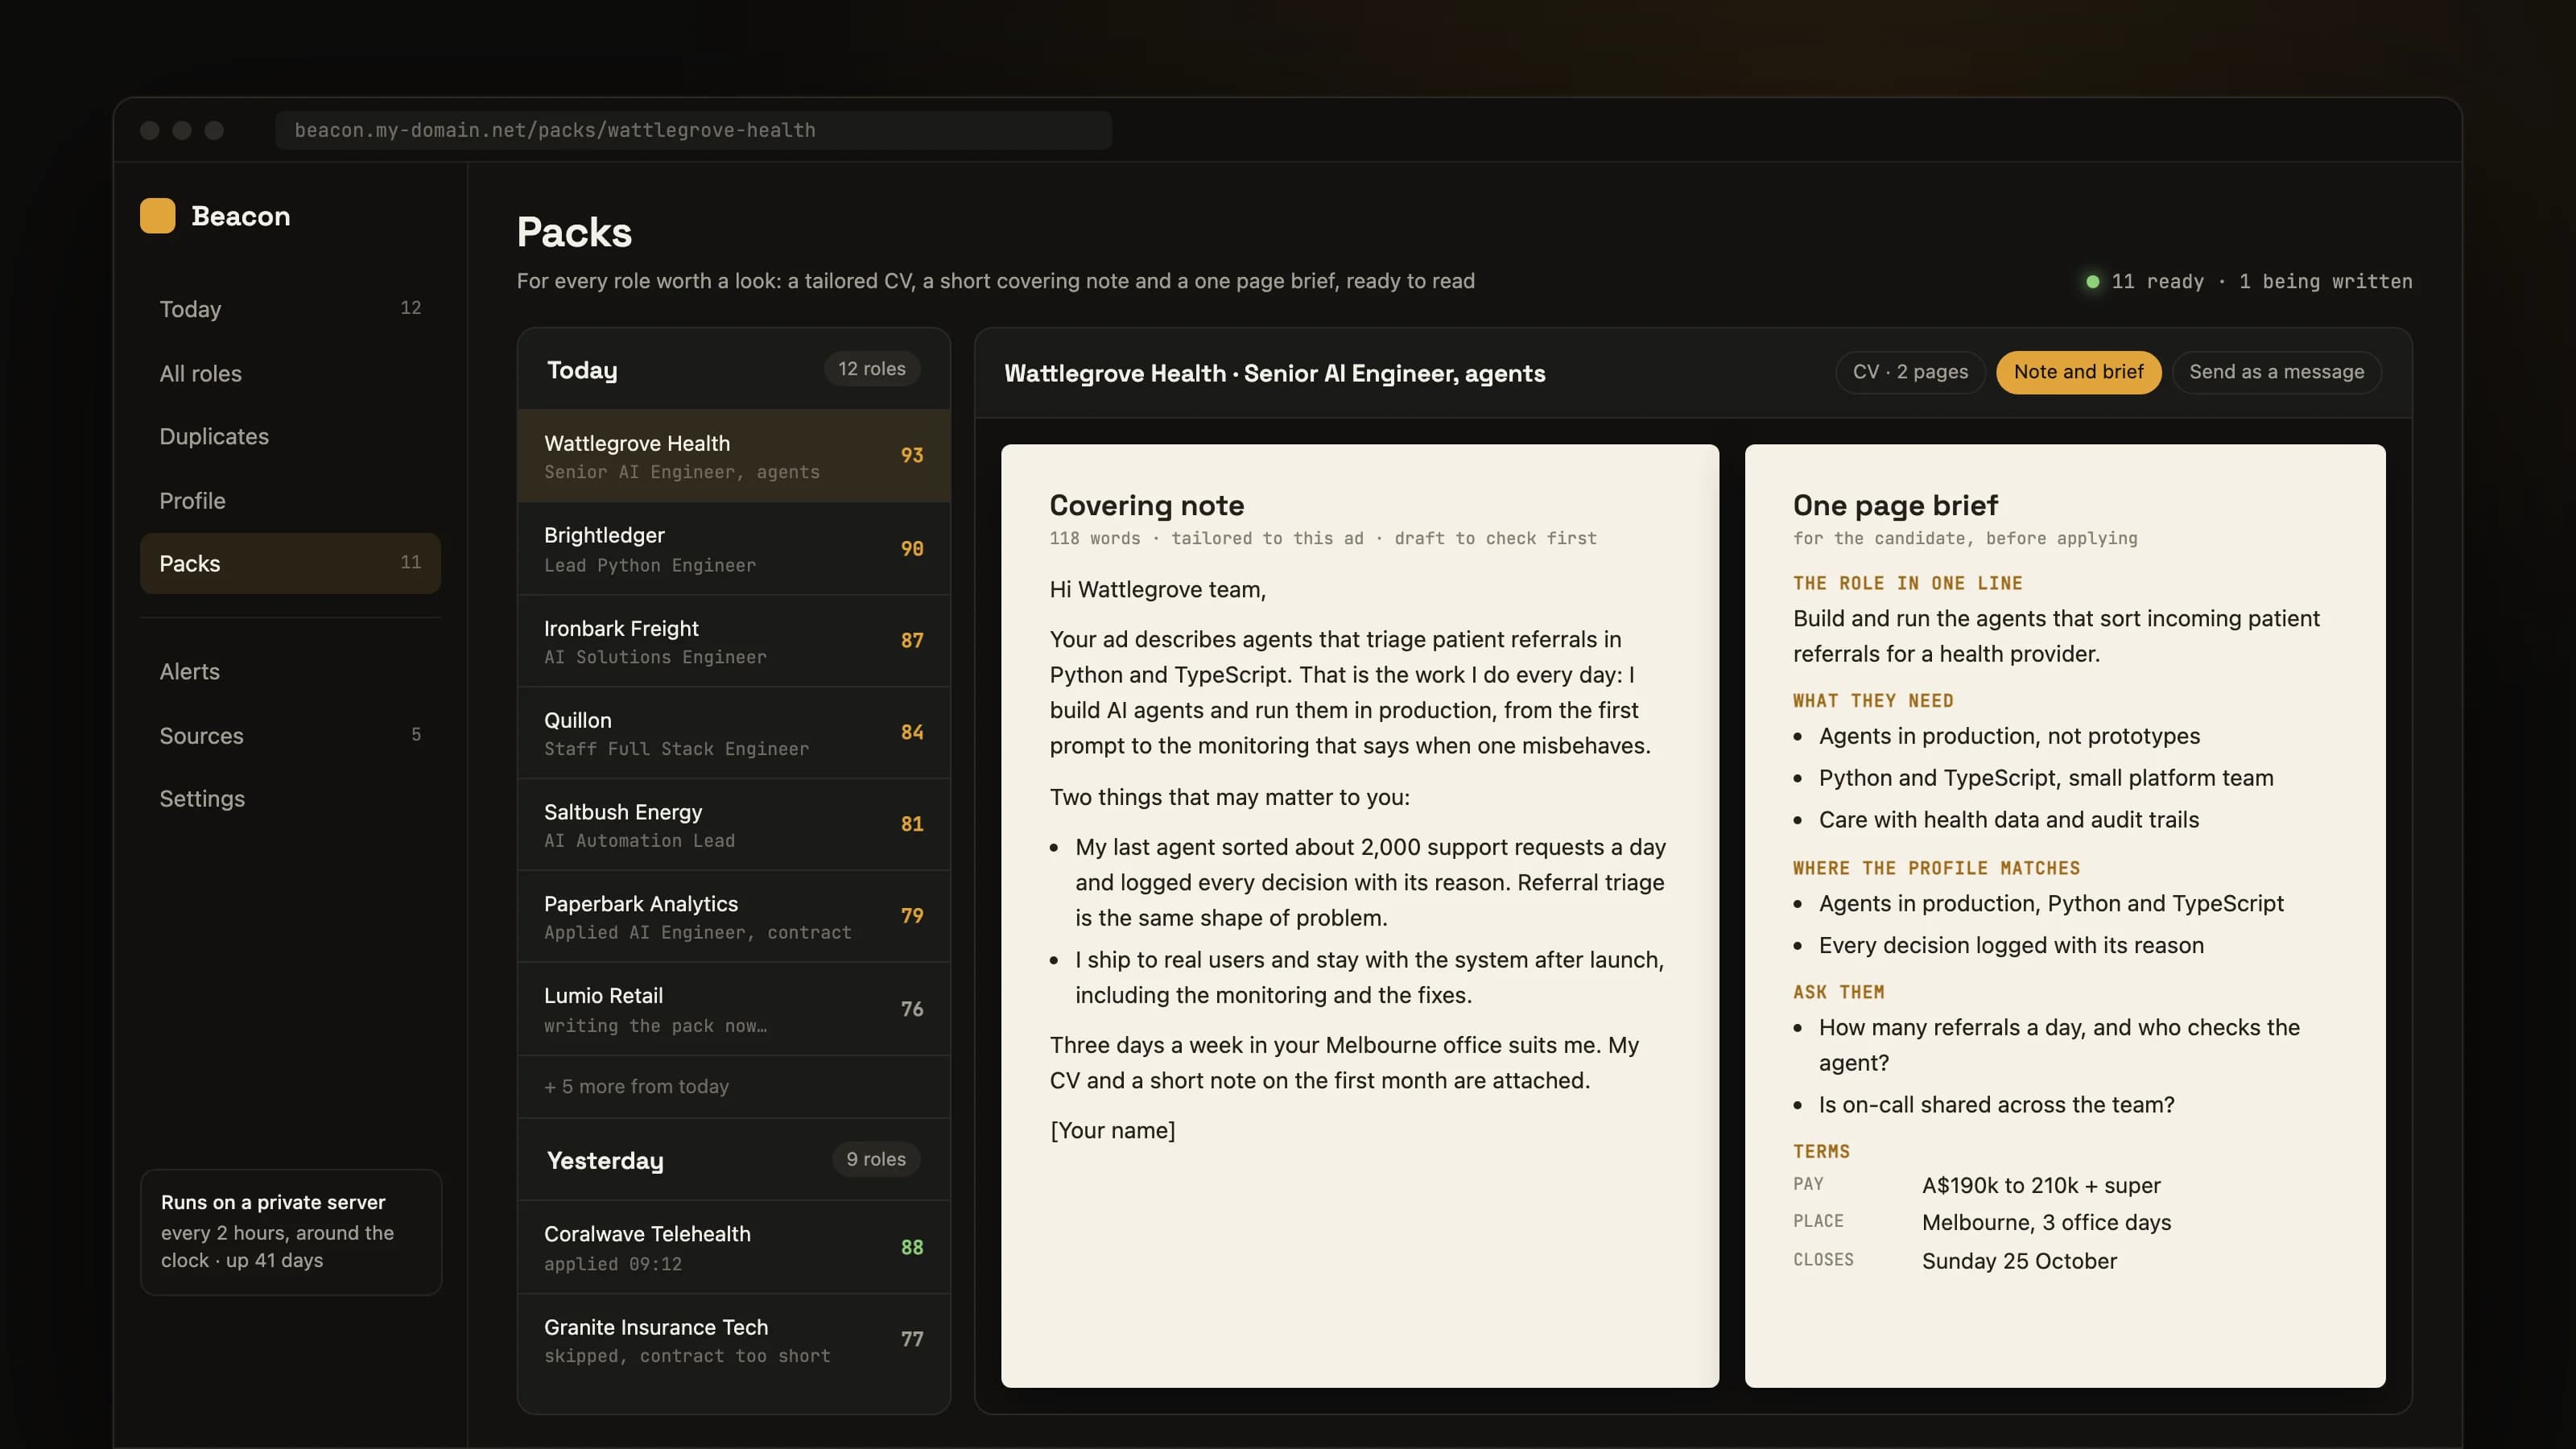
Task: Click the green ready status dot
Action: pos(2092,282)
